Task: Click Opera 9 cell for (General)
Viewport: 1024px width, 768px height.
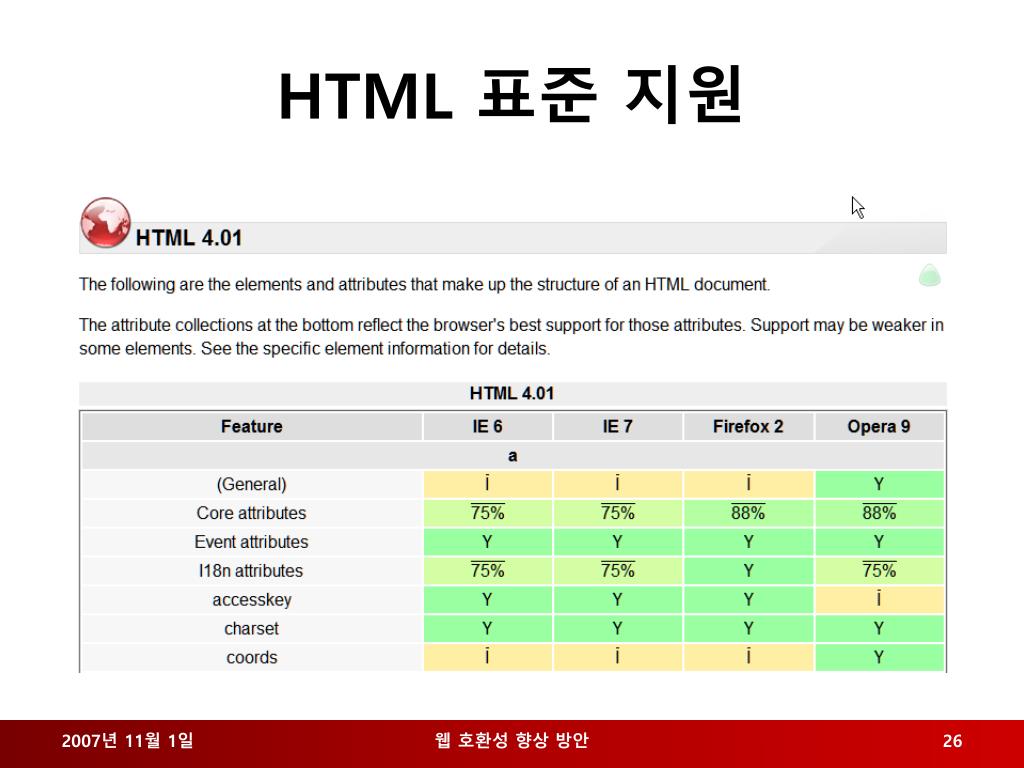Action: tap(879, 485)
